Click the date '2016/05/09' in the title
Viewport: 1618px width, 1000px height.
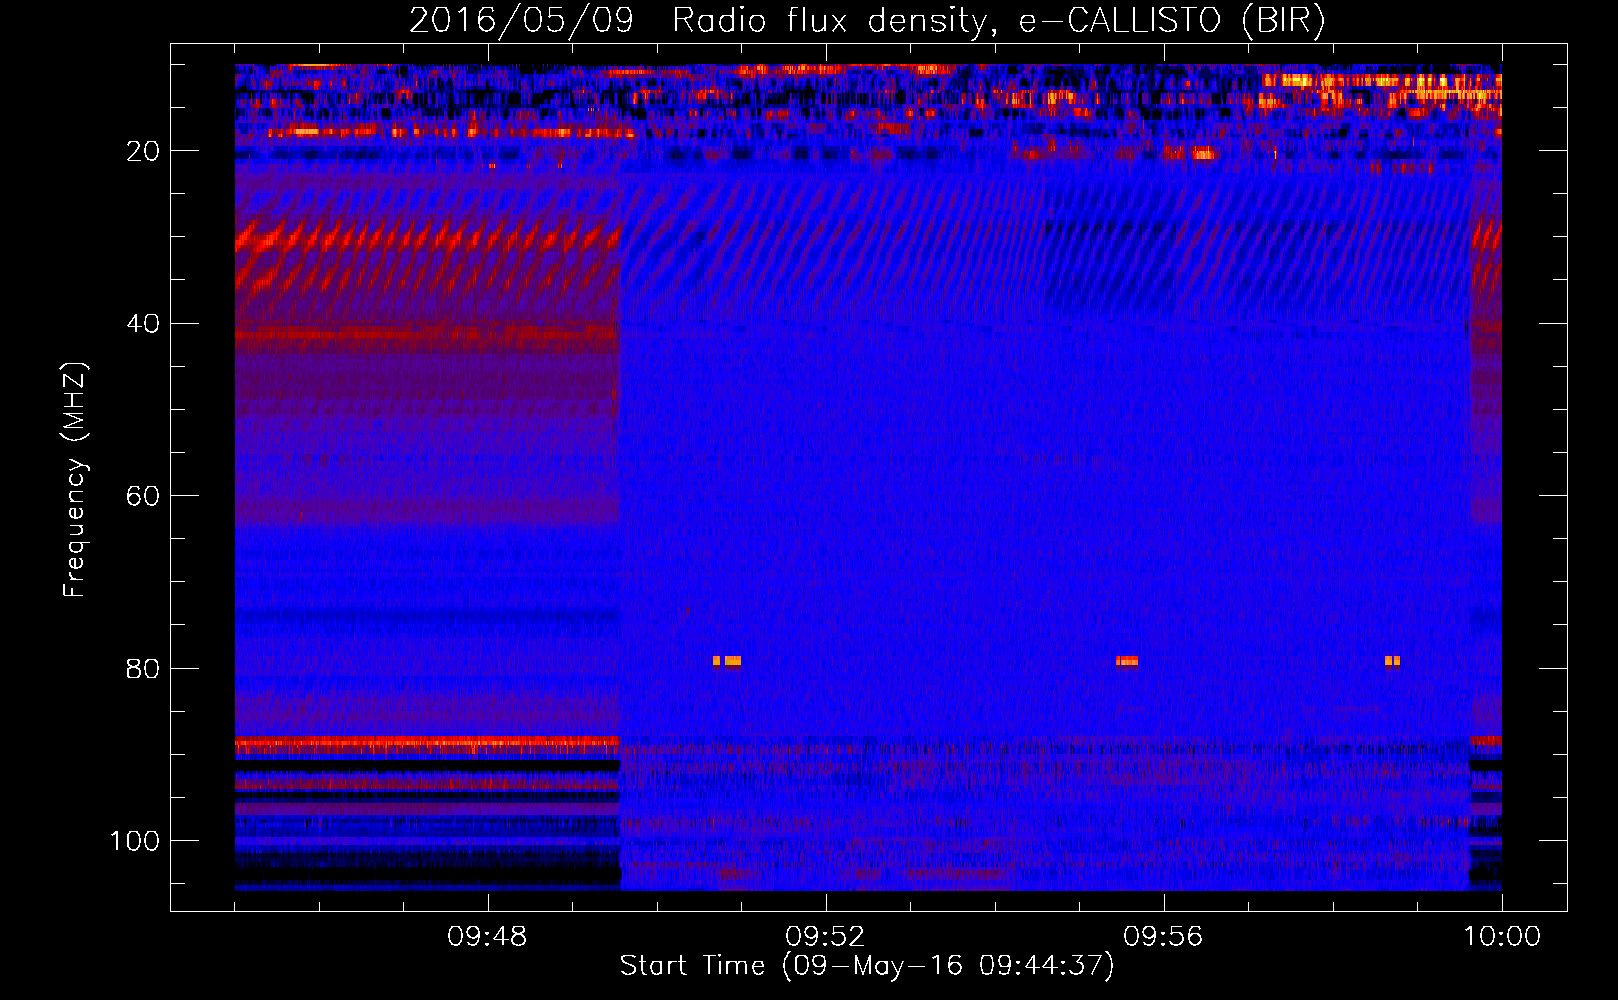coord(522,21)
